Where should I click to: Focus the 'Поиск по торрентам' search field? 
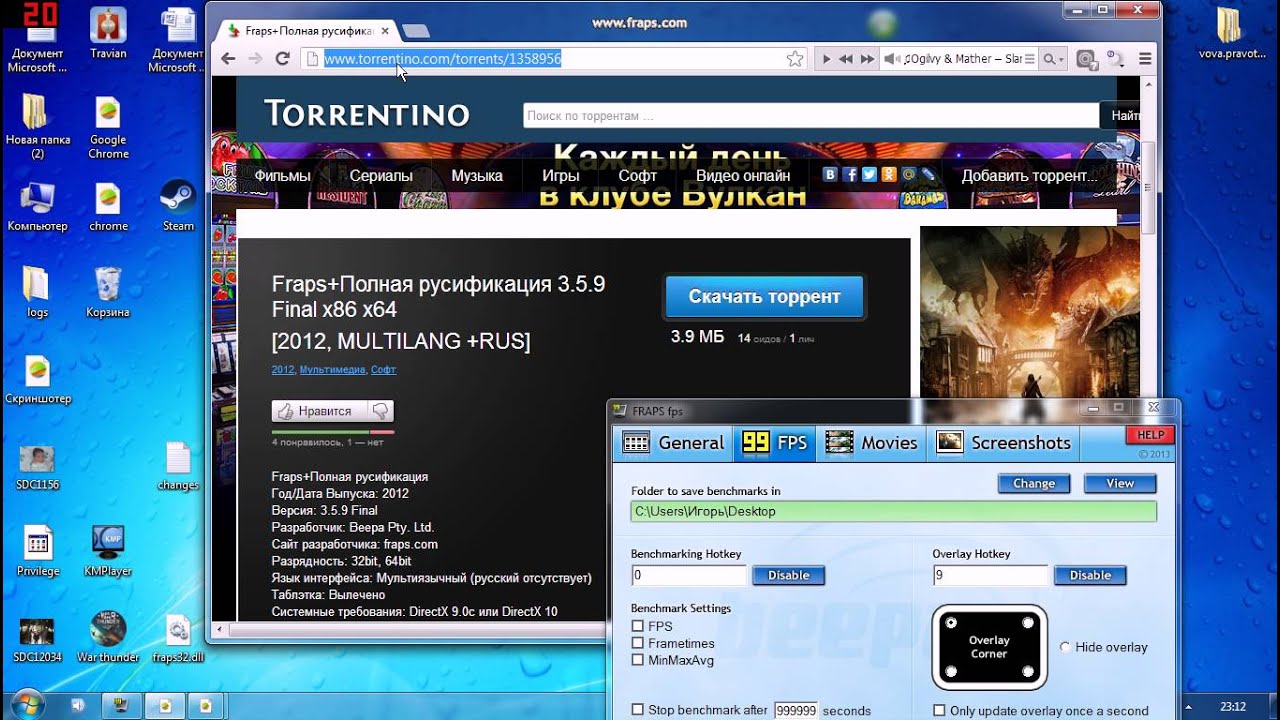click(x=811, y=116)
